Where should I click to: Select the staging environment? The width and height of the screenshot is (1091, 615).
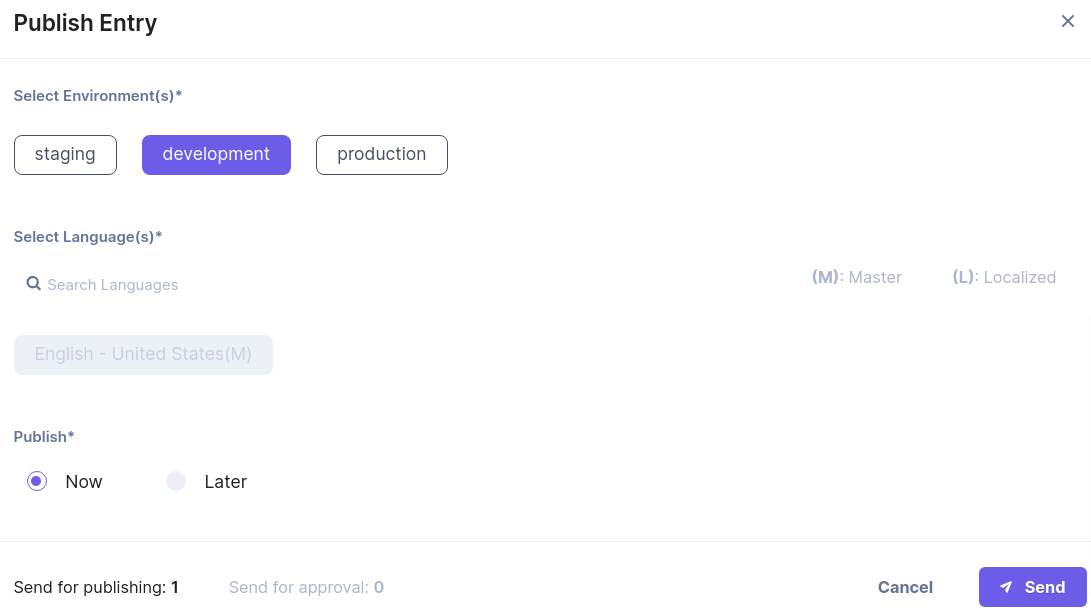click(65, 154)
